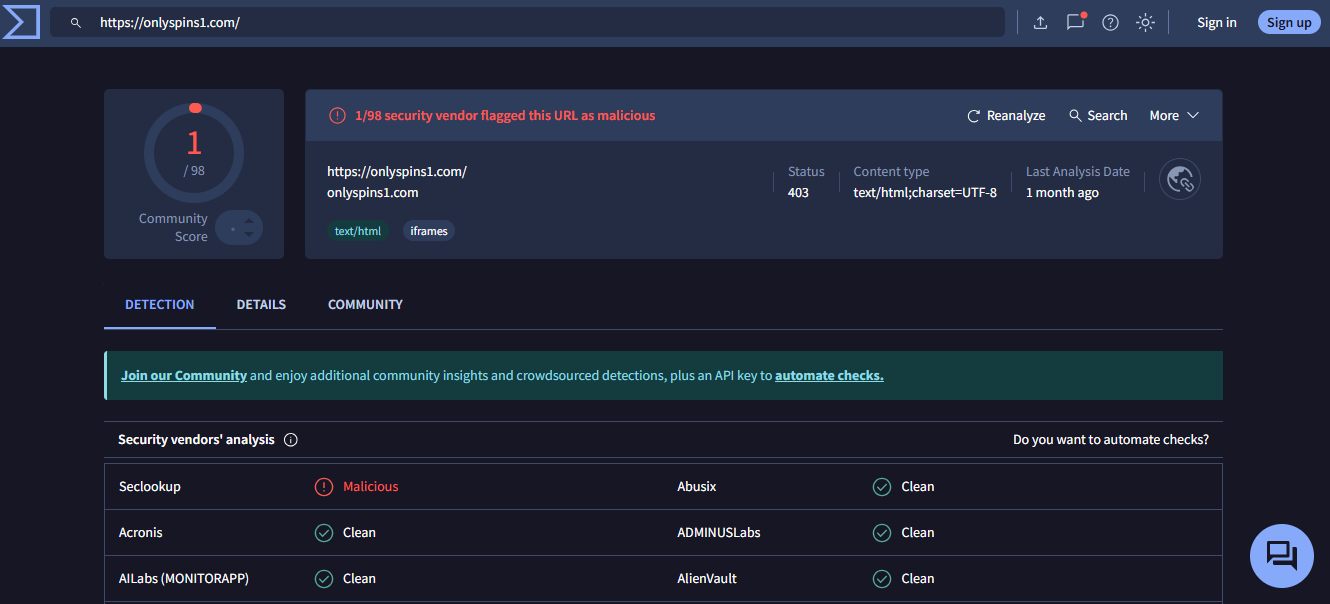Upvote using the Community Score up arrow
This screenshot has width=1330, height=604.
pos(247,220)
